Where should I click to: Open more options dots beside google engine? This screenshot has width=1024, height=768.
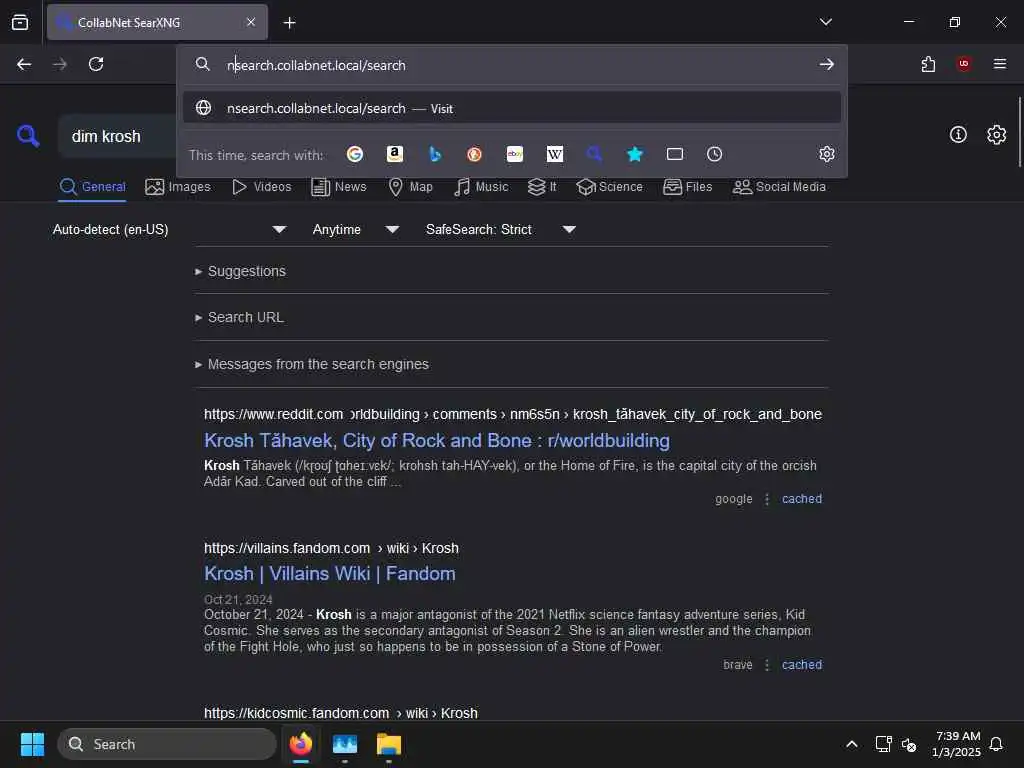(767, 499)
